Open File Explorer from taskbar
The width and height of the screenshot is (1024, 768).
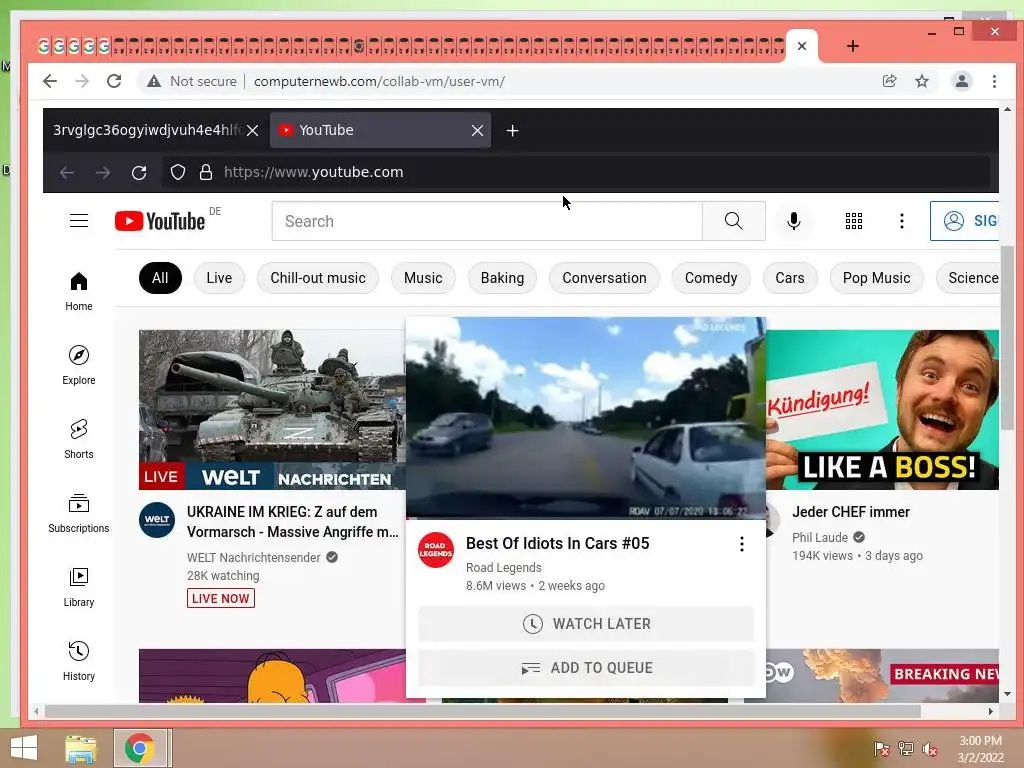tap(81, 748)
